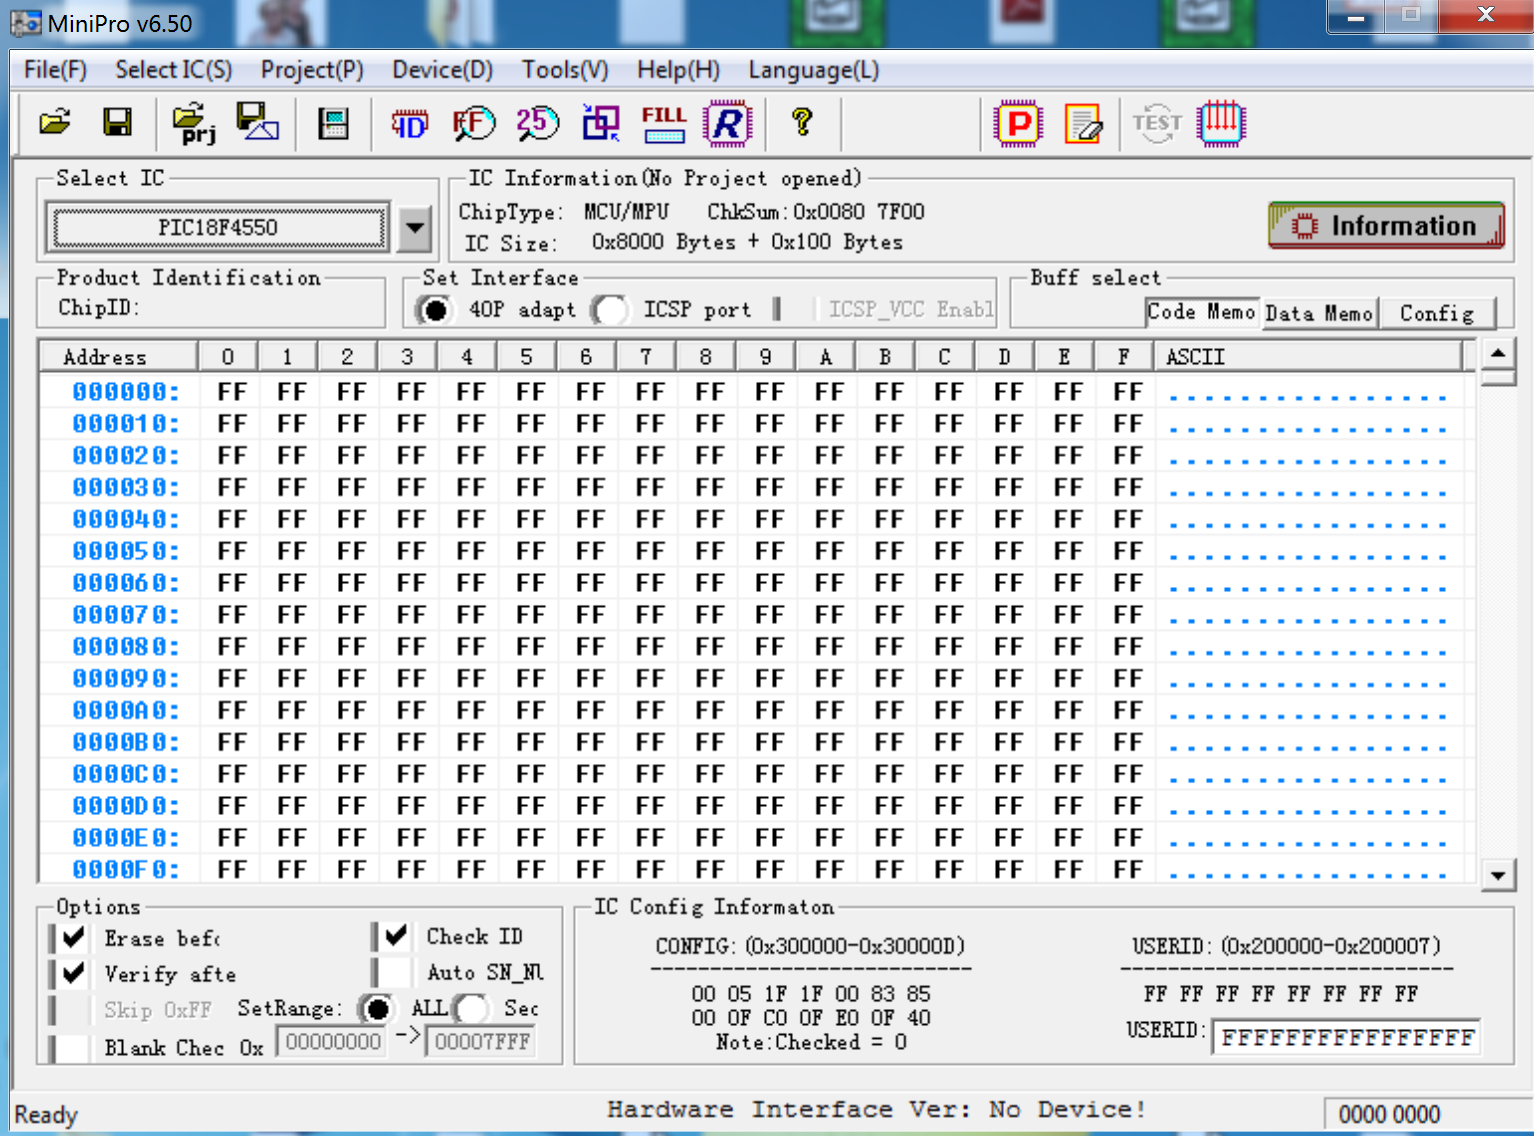This screenshot has width=1534, height=1136.
Task: Save the buffer with the floppy disk icon
Action: tap(118, 123)
